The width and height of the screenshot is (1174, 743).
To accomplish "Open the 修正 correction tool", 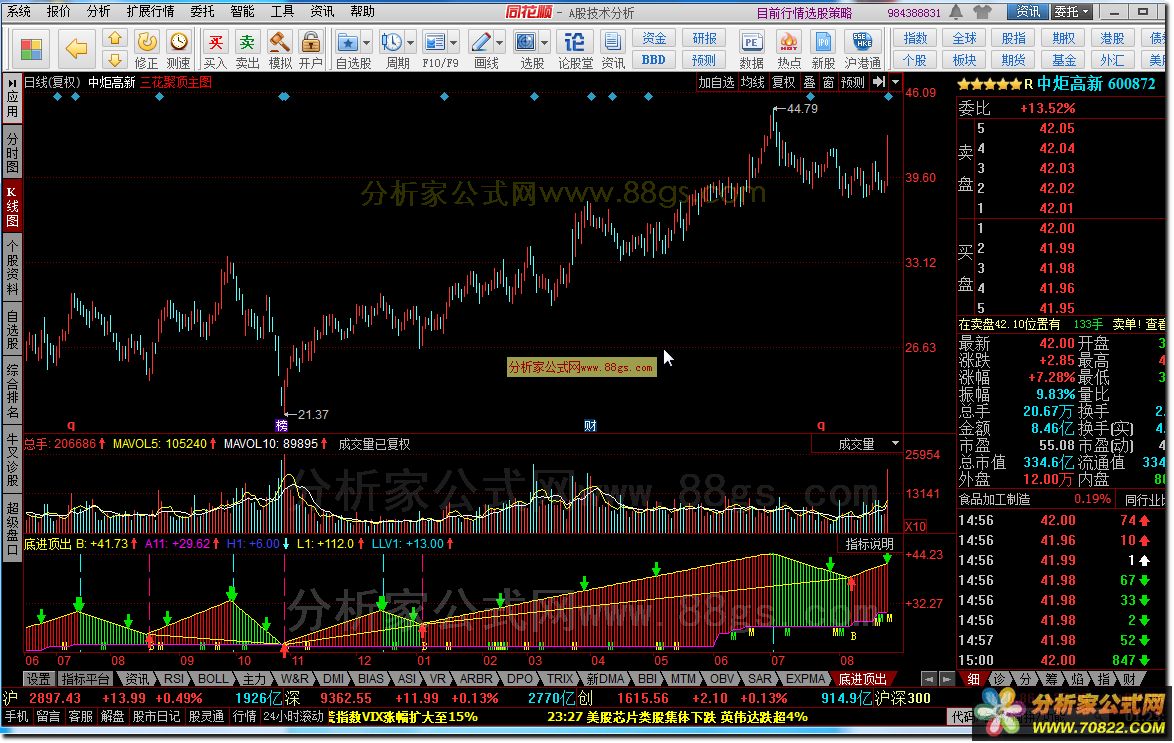I will coord(147,49).
